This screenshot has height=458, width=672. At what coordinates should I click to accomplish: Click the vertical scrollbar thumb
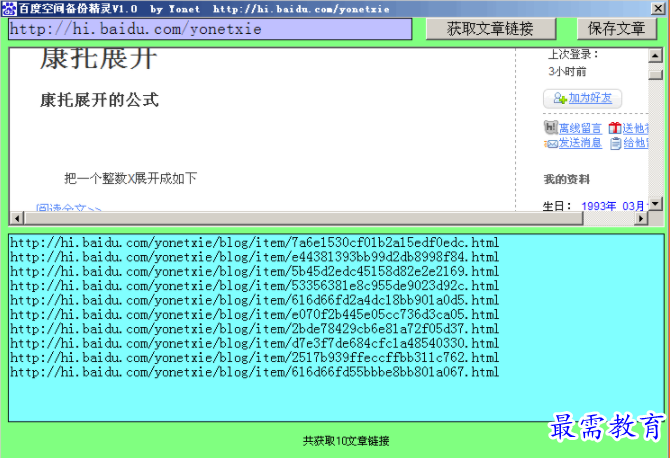point(655,75)
